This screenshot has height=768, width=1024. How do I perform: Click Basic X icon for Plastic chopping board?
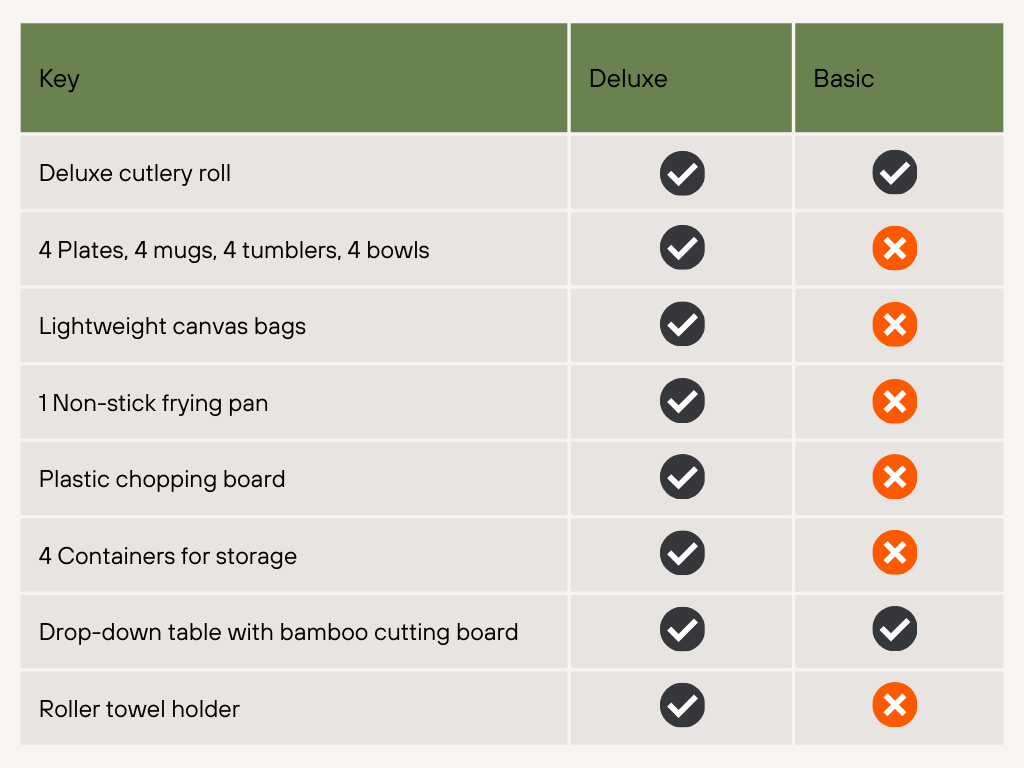coord(895,478)
